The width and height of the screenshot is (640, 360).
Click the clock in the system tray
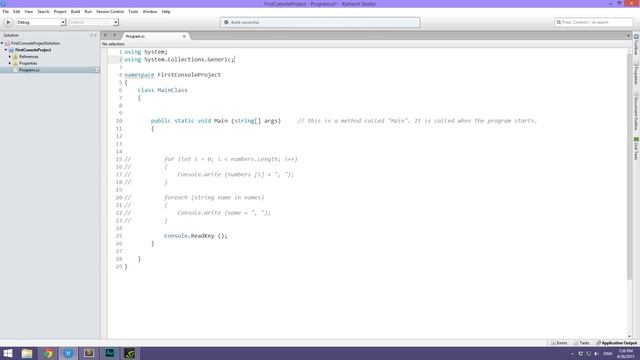(626, 353)
